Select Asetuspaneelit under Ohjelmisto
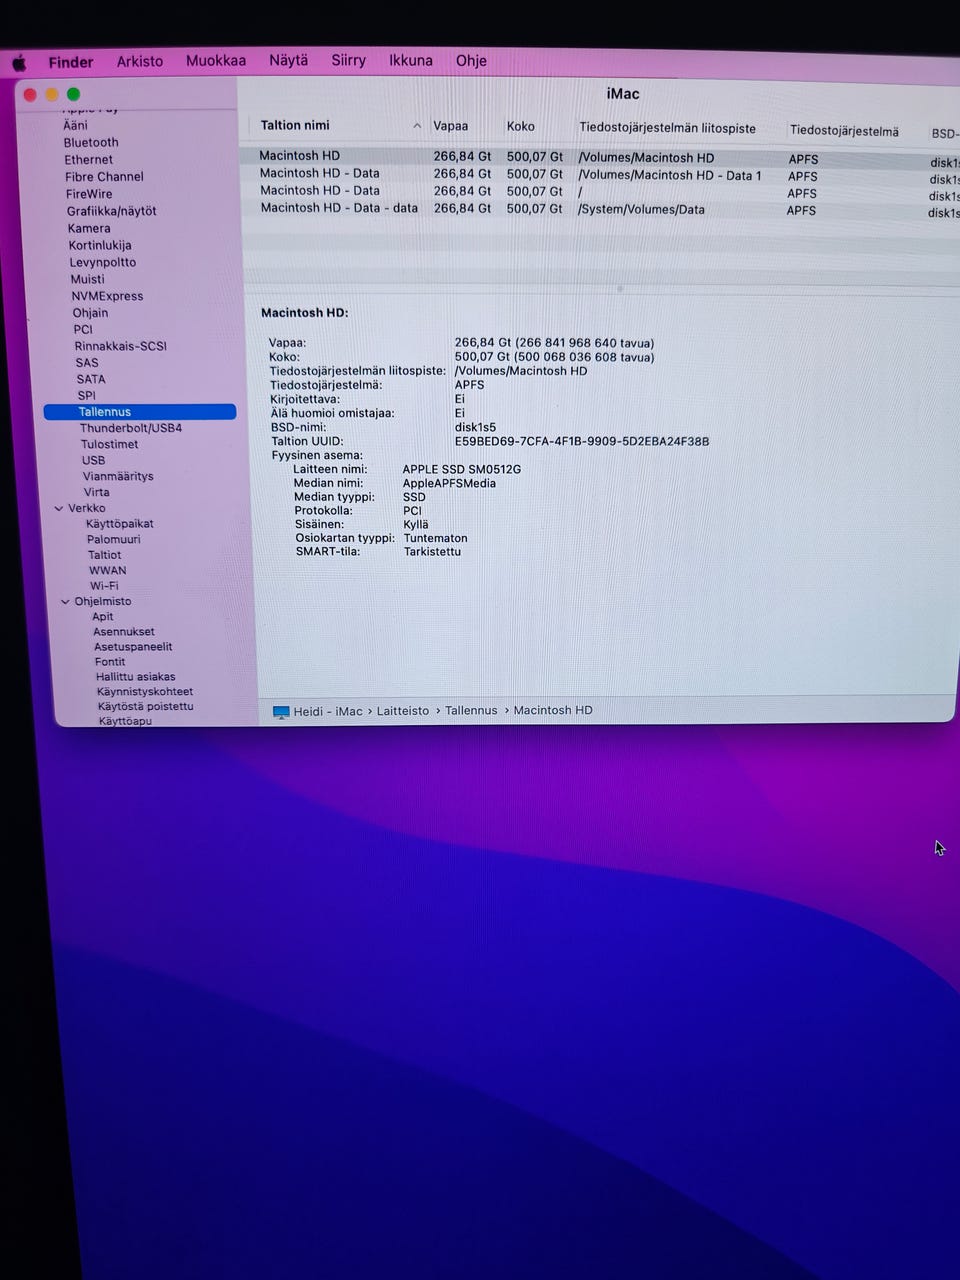Viewport: 960px width, 1280px height. pos(133,647)
